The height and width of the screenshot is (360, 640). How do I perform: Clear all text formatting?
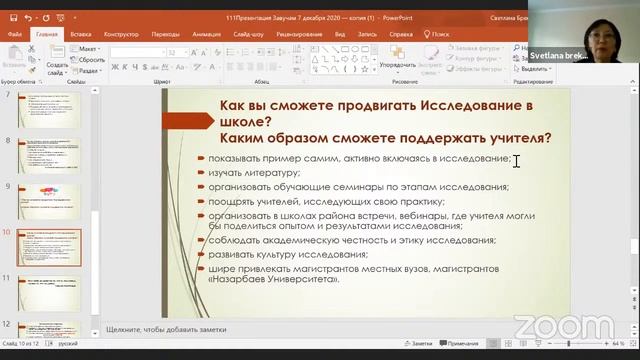(218, 52)
